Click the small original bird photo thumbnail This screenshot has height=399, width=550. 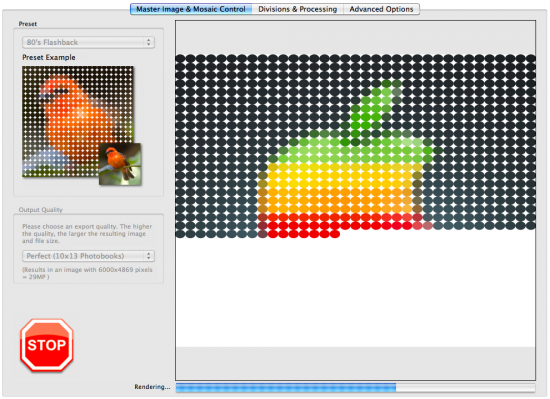pos(120,164)
